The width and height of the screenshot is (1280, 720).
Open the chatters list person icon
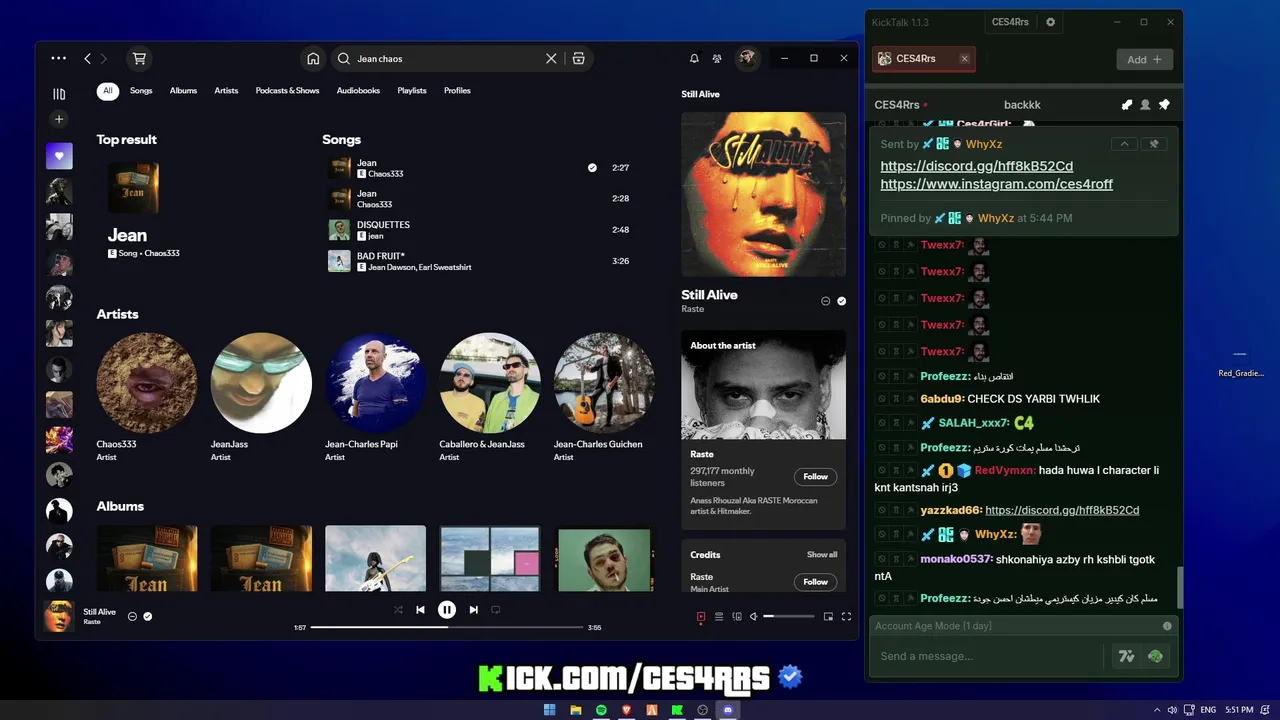click(1145, 105)
